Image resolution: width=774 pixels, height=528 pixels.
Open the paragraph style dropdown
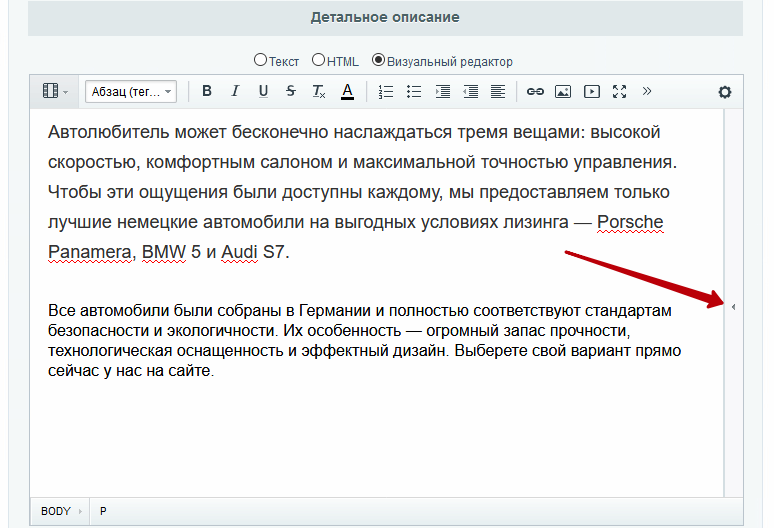[x=131, y=92]
